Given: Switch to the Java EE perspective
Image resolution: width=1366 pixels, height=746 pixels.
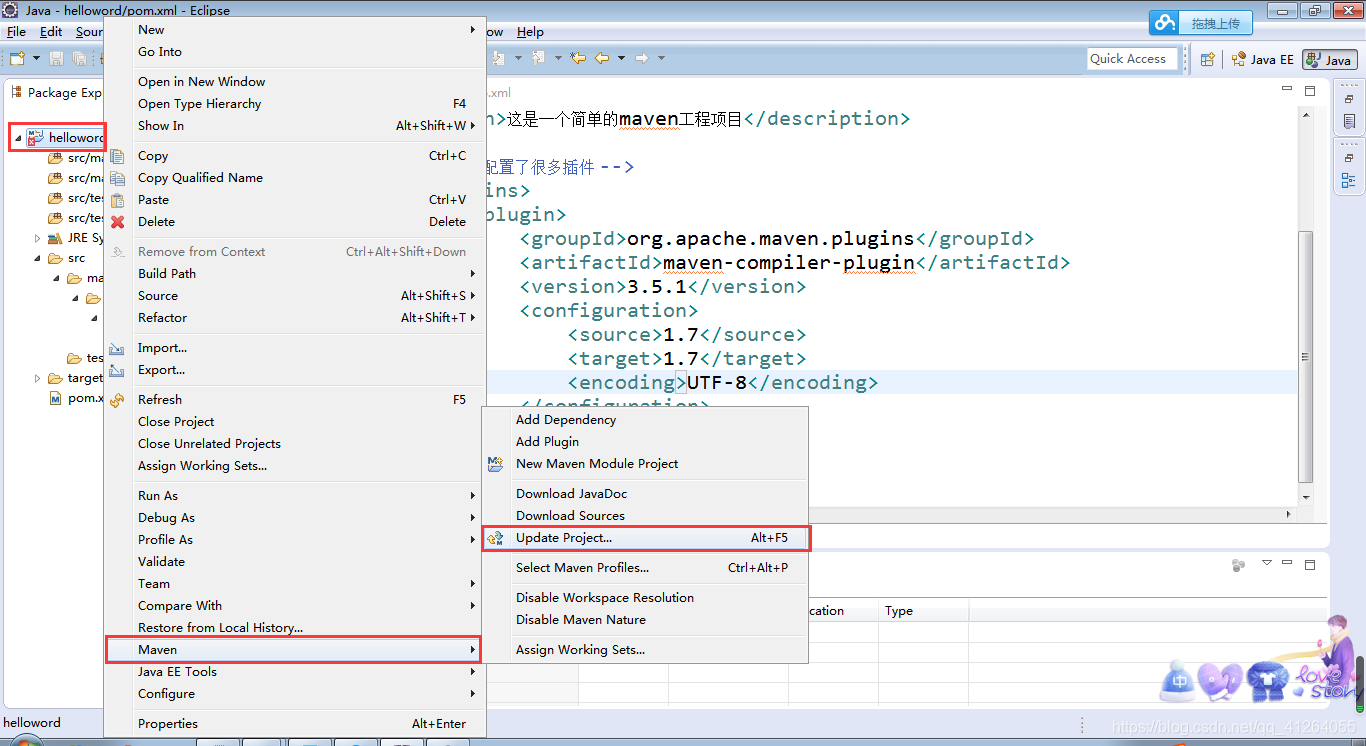Looking at the screenshot, I should point(1262,60).
